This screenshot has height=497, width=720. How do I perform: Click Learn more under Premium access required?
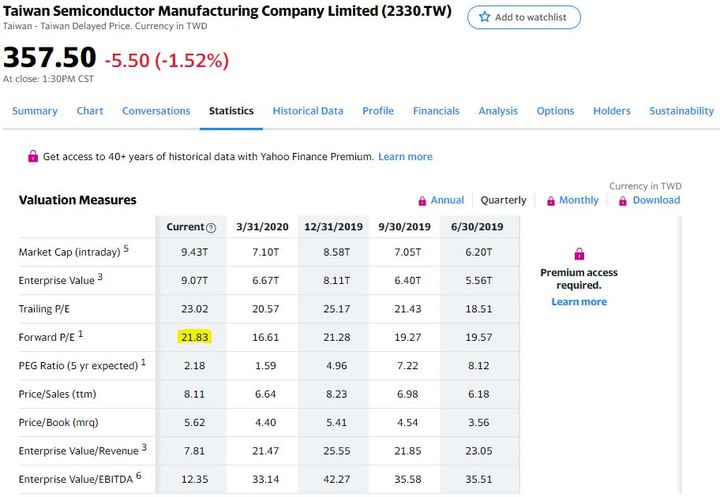pyautogui.click(x=579, y=302)
